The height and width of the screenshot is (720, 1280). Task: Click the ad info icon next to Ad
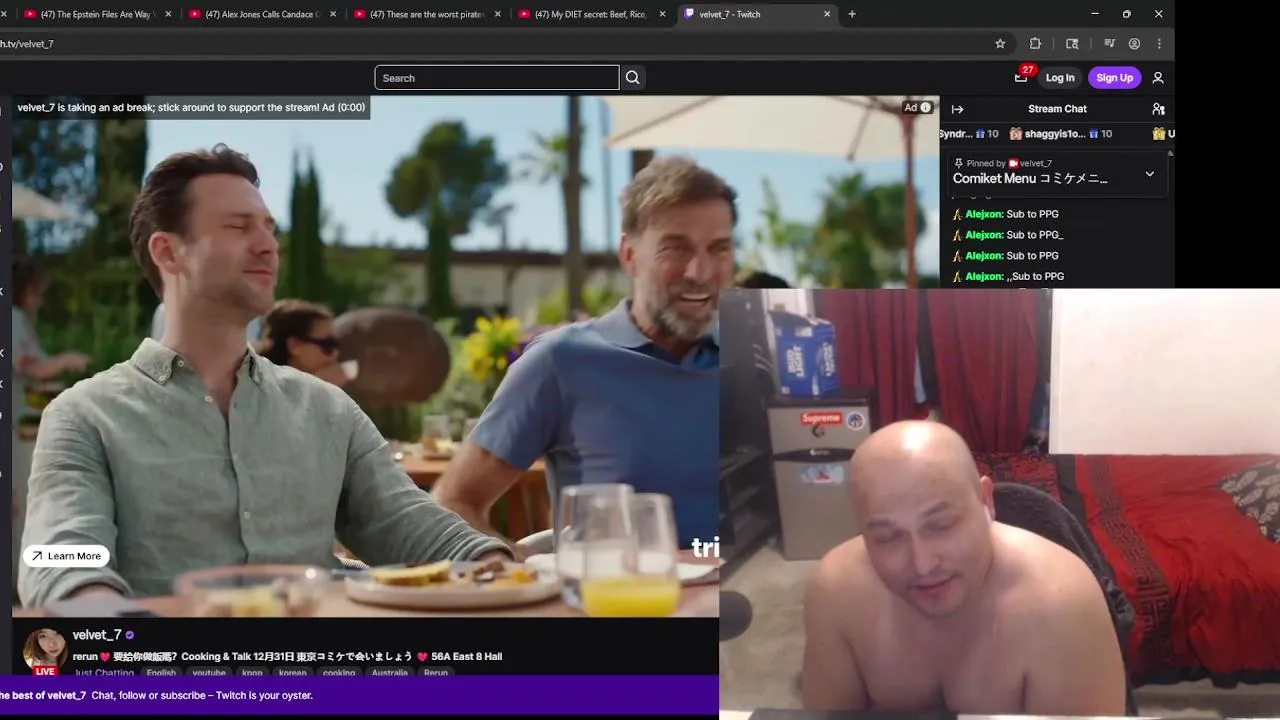925,108
